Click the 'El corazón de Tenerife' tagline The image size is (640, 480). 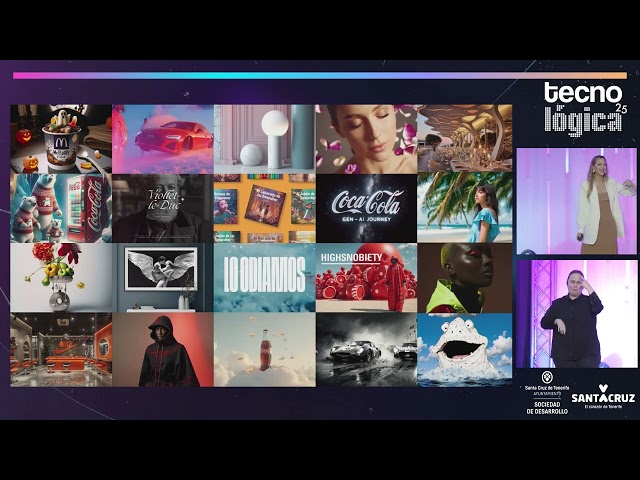click(x=603, y=407)
